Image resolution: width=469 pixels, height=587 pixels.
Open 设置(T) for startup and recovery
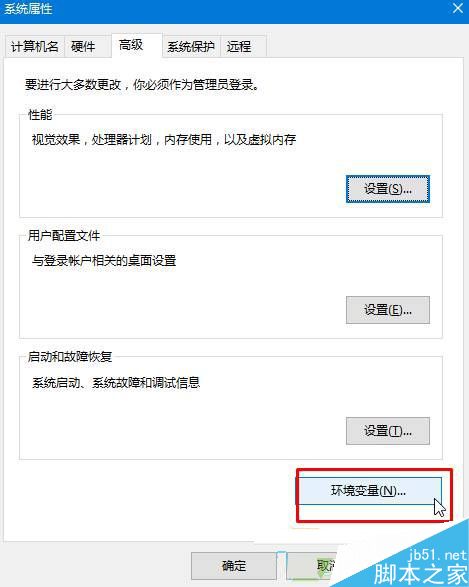click(x=388, y=431)
